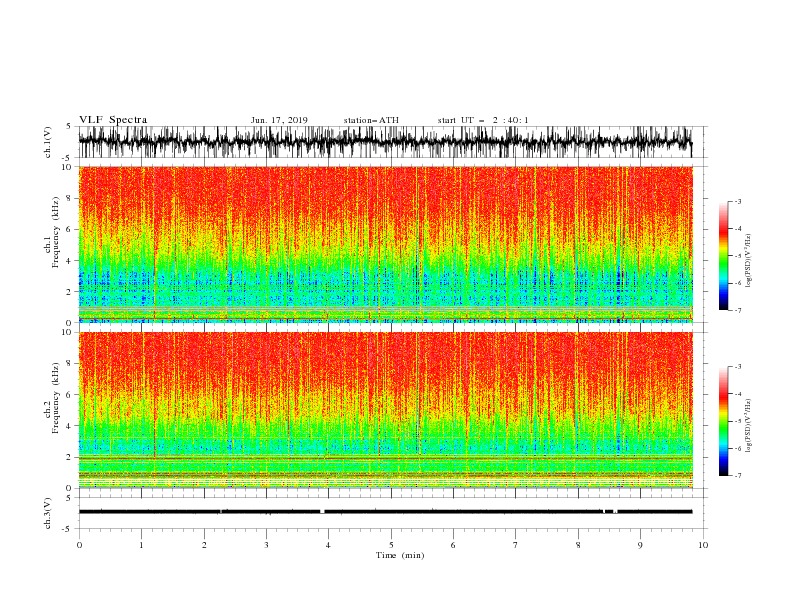
Task: Click the "ch.1 Frequency (kHz)" axis label
Action: click(x=52, y=232)
